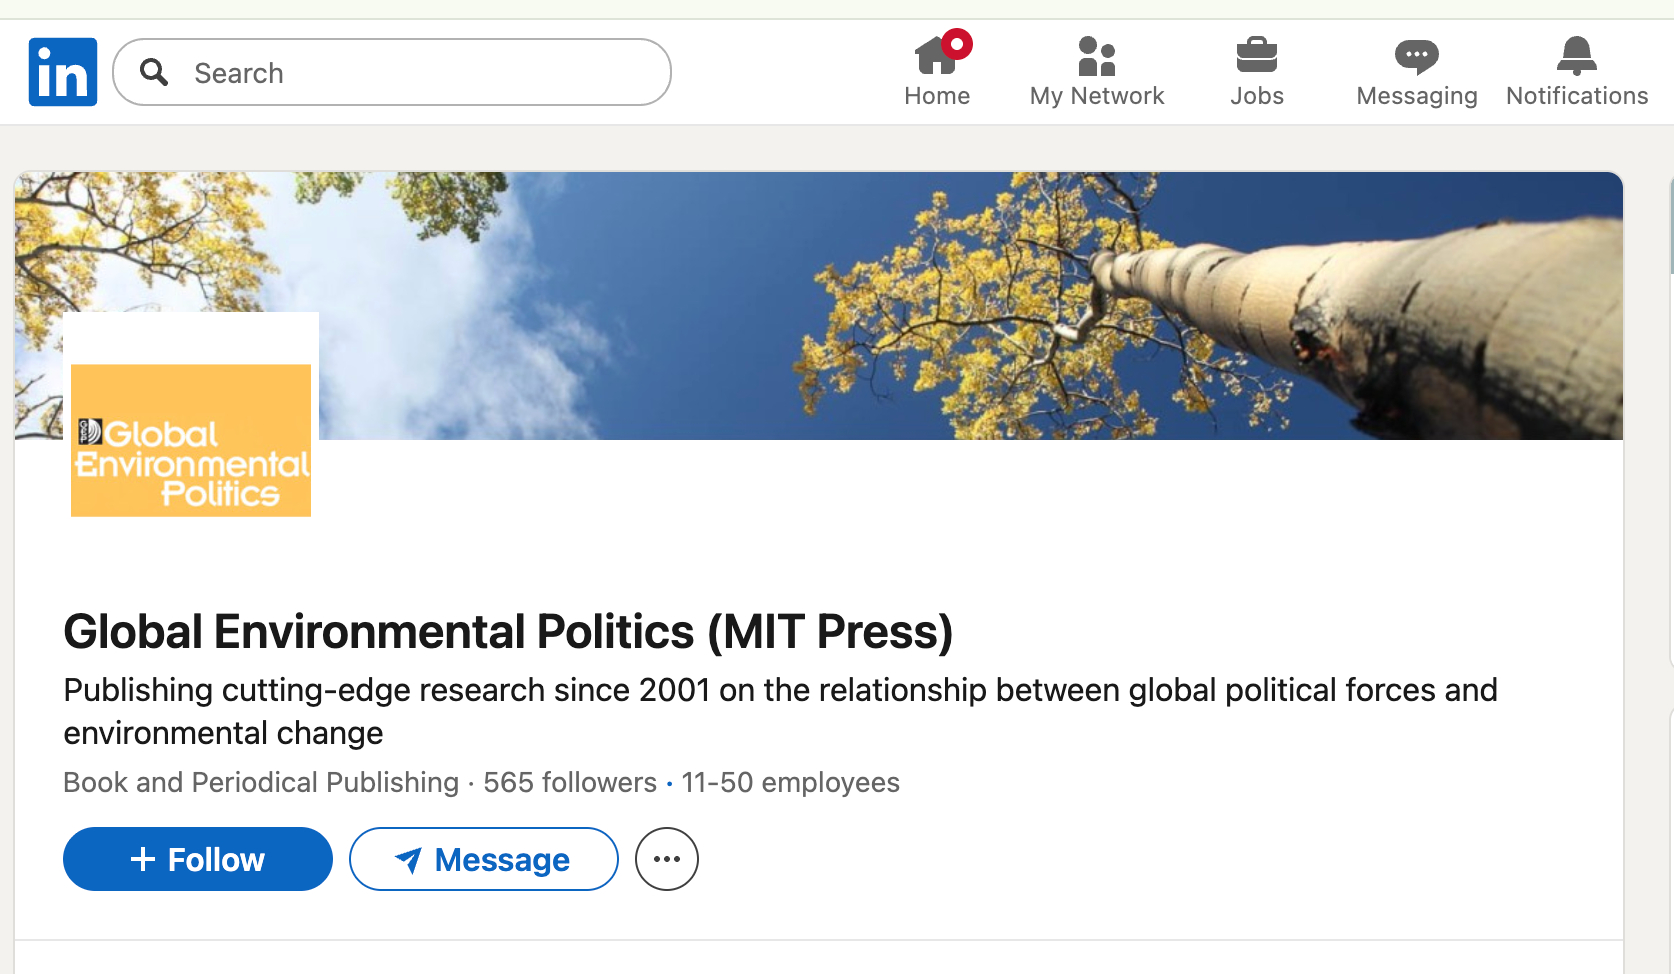View the 11-50 employees link
Screen dimensions: 1674x974
point(790,782)
